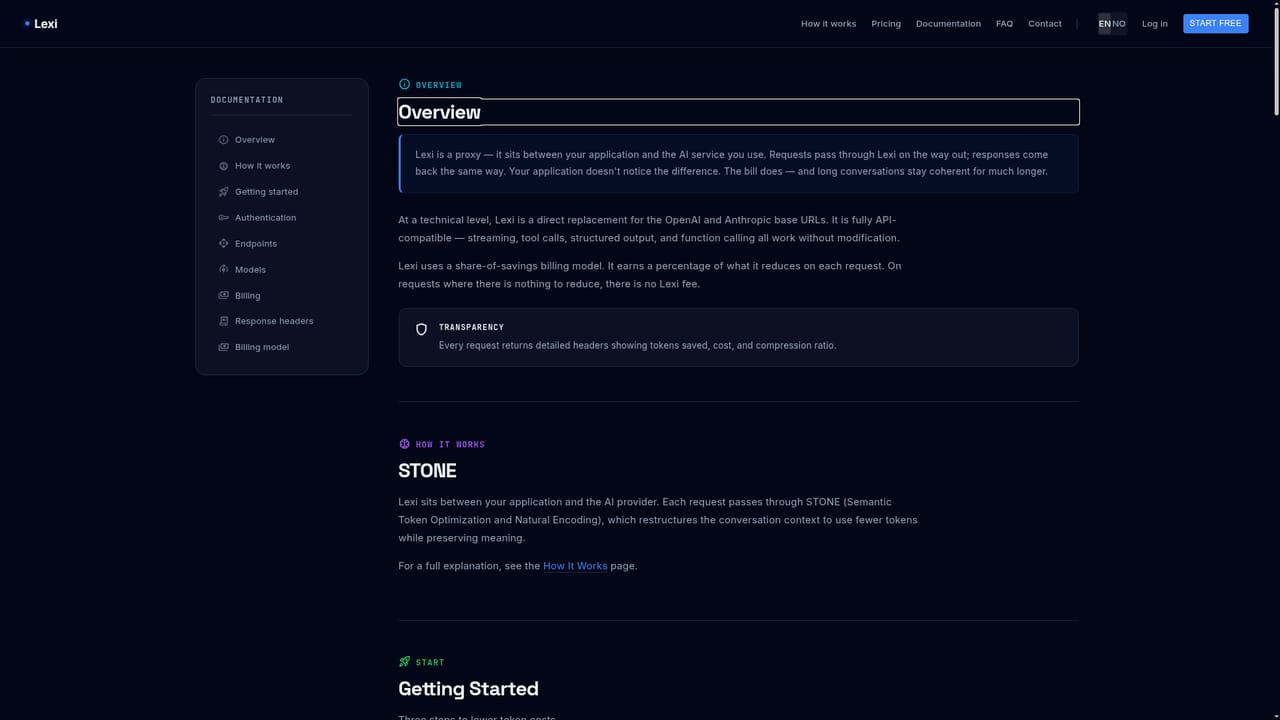Click the Billing icon in sidebar
The image size is (1280, 720).
click(224, 296)
